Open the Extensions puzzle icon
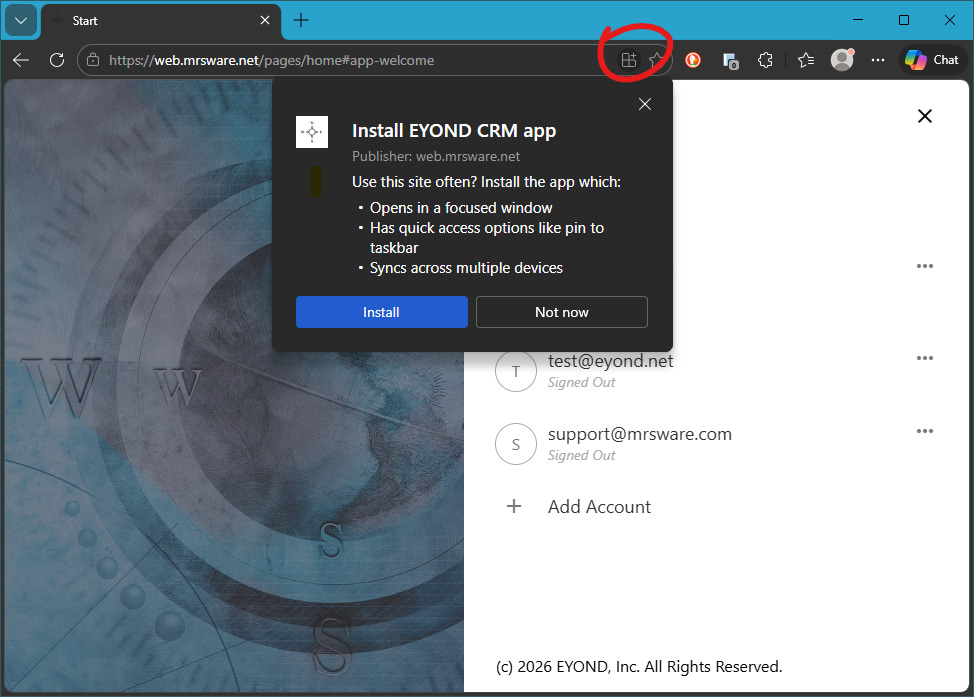This screenshot has height=697, width=974. tap(765, 60)
